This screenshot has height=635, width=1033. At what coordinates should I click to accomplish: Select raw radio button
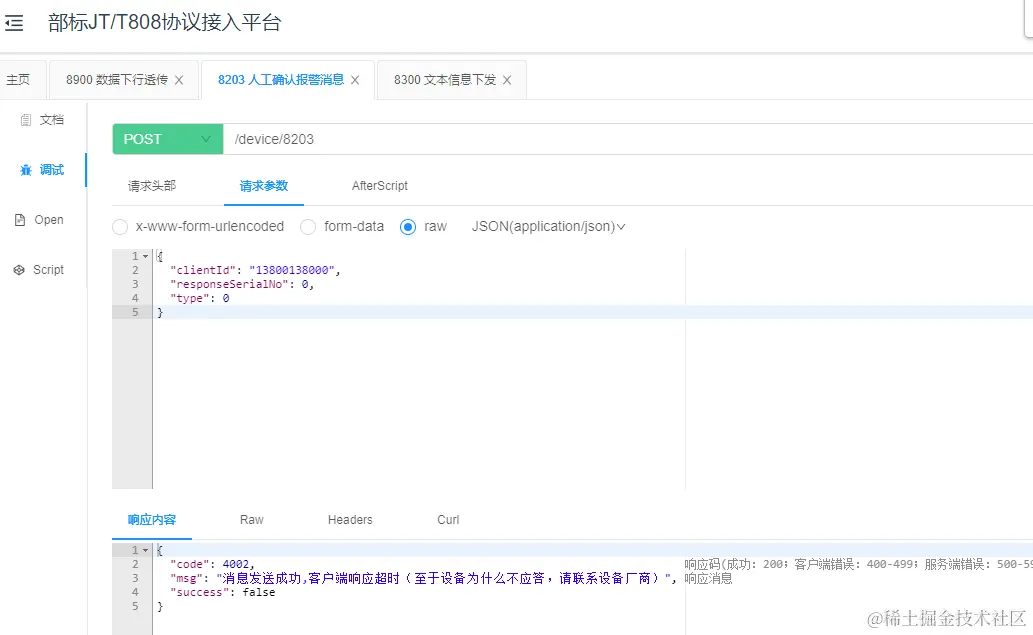408,227
